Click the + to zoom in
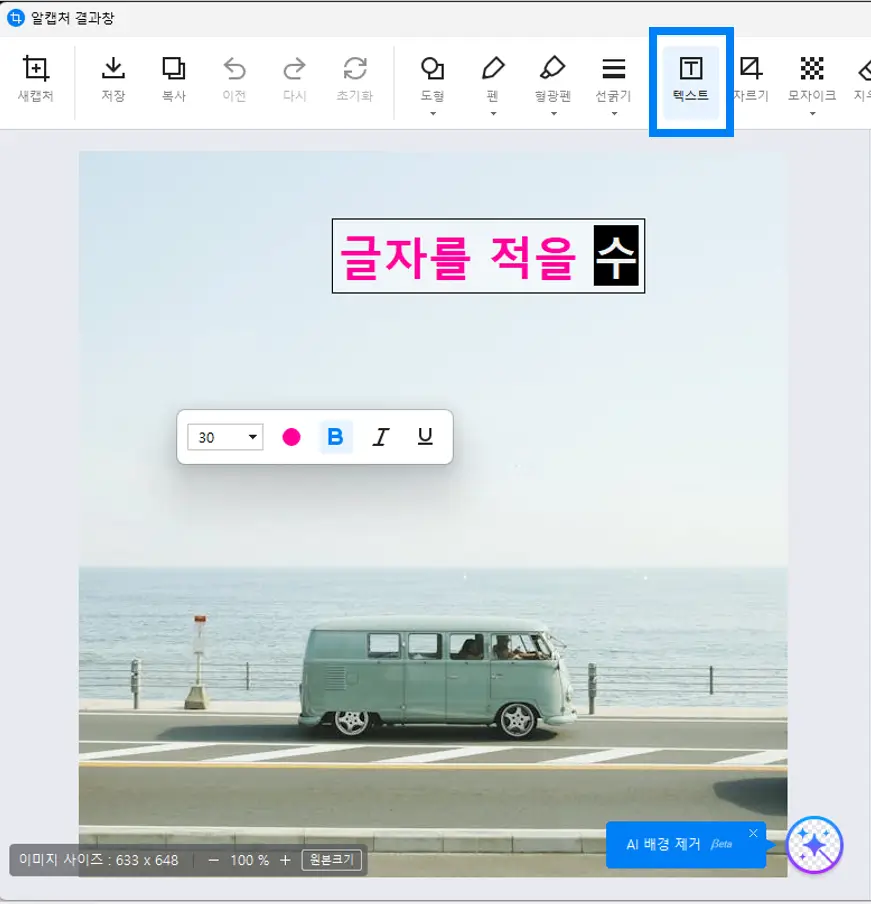Screen dimensions: 871x904 point(283,858)
